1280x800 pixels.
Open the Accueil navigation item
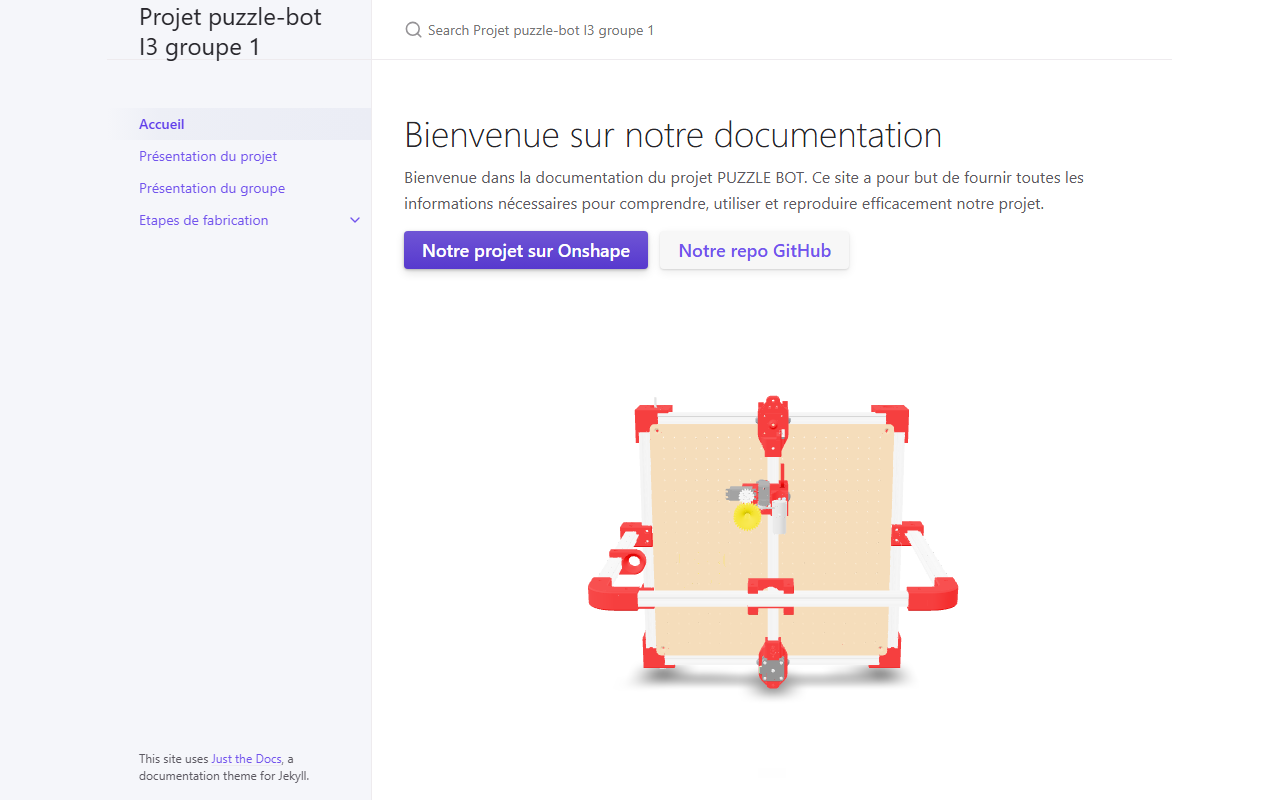239,124
